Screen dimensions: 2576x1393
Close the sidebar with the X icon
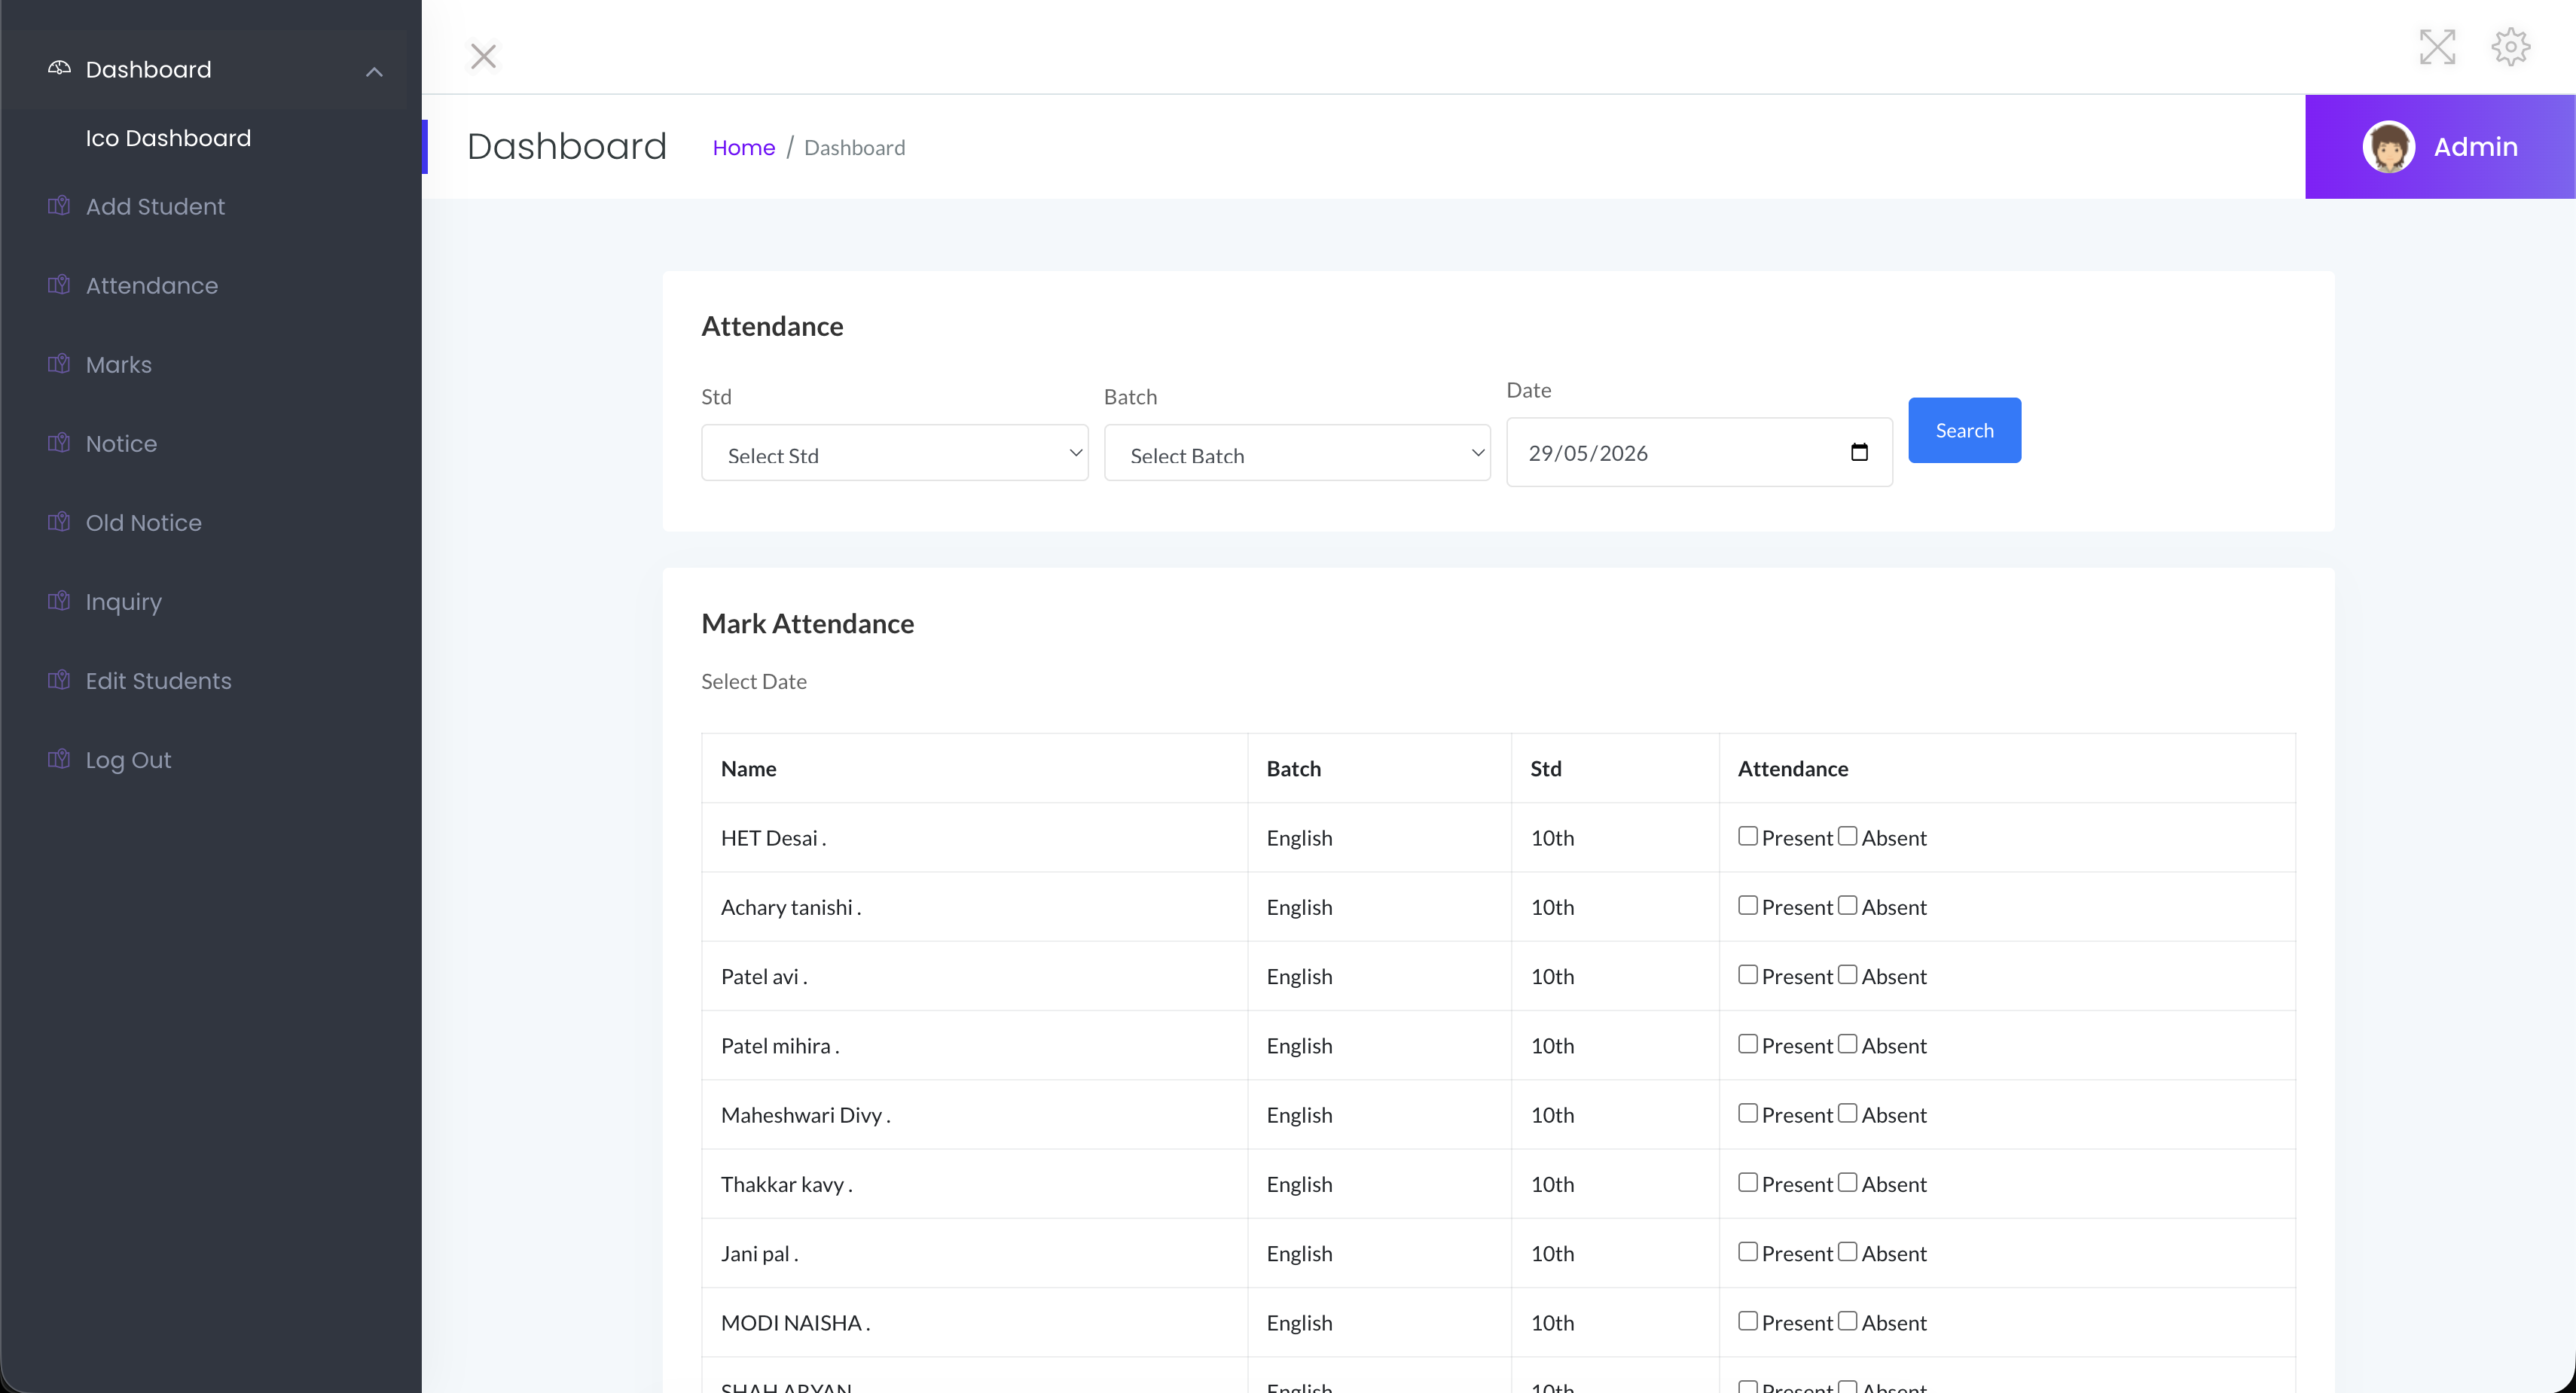pyautogui.click(x=483, y=56)
